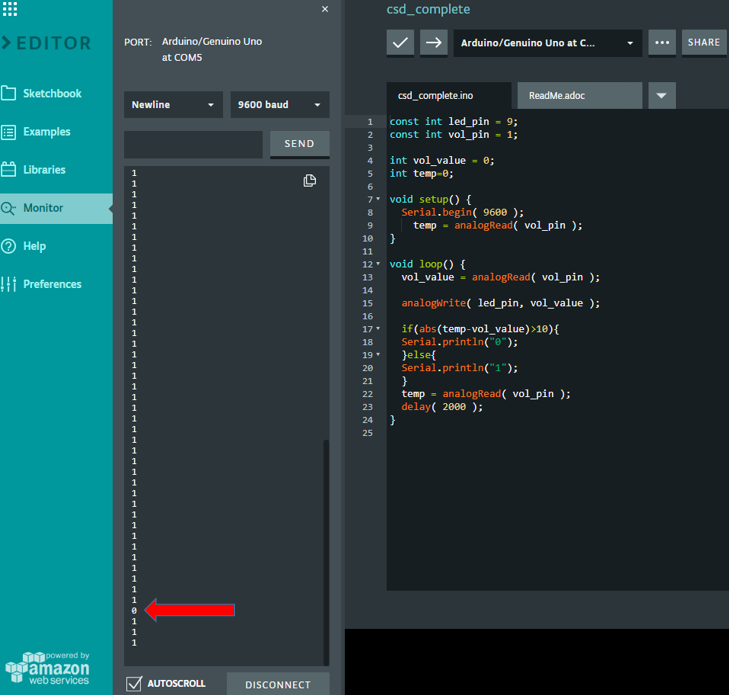
Task: Click the Sketchbook folder icon
Action: pyautogui.click(x=8, y=93)
